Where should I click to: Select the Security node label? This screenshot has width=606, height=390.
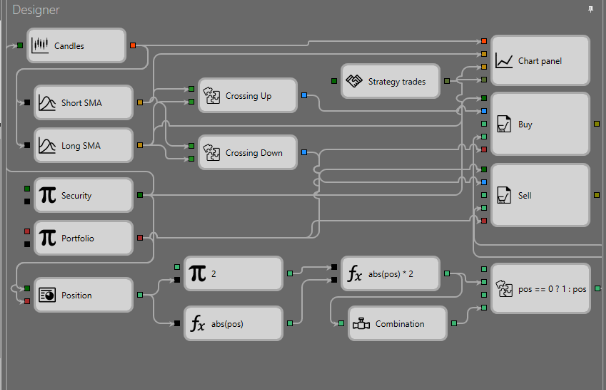click(x=77, y=195)
